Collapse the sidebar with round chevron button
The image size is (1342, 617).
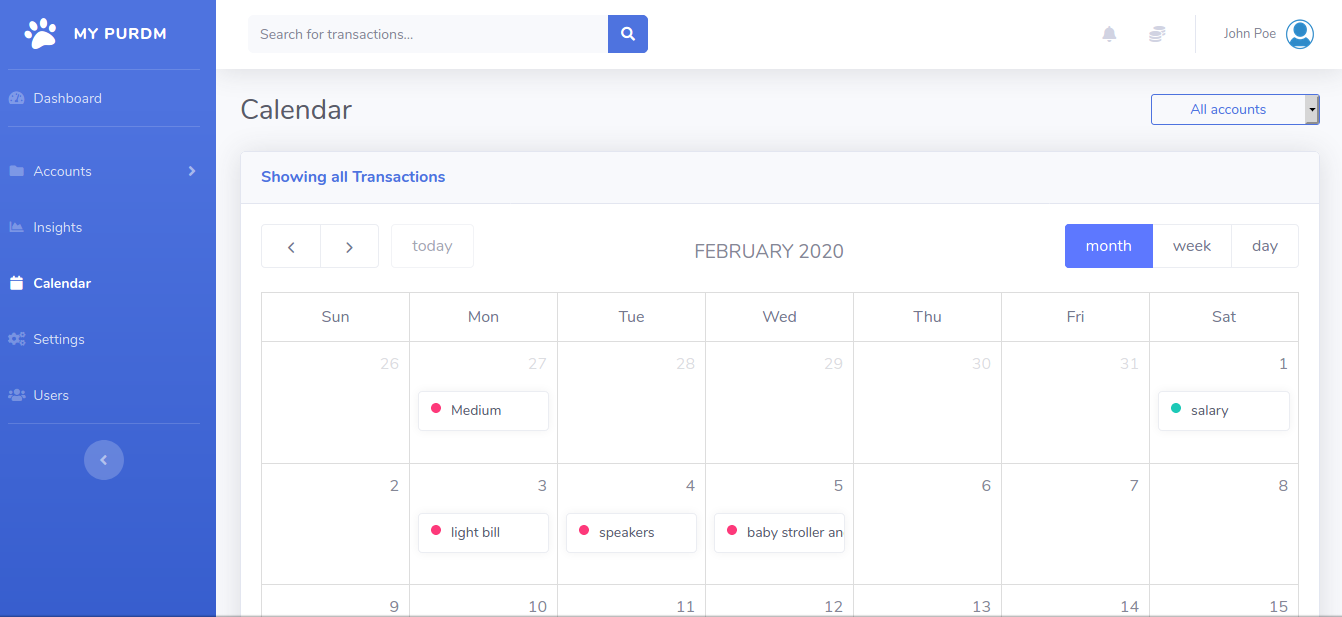[104, 460]
